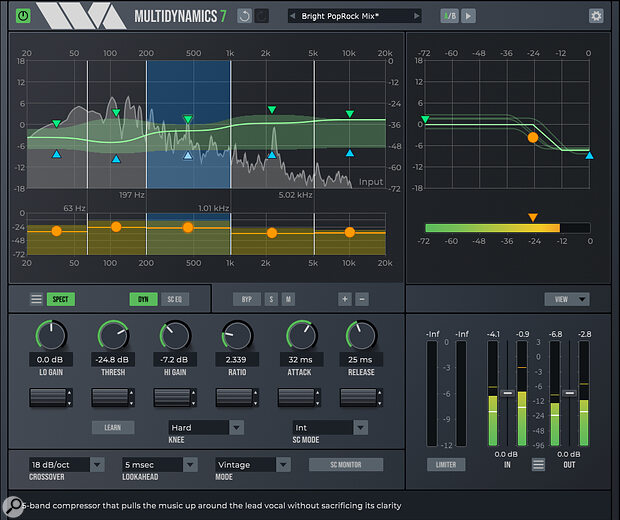
Task: Select next preset arrow
Action: tap(416, 16)
